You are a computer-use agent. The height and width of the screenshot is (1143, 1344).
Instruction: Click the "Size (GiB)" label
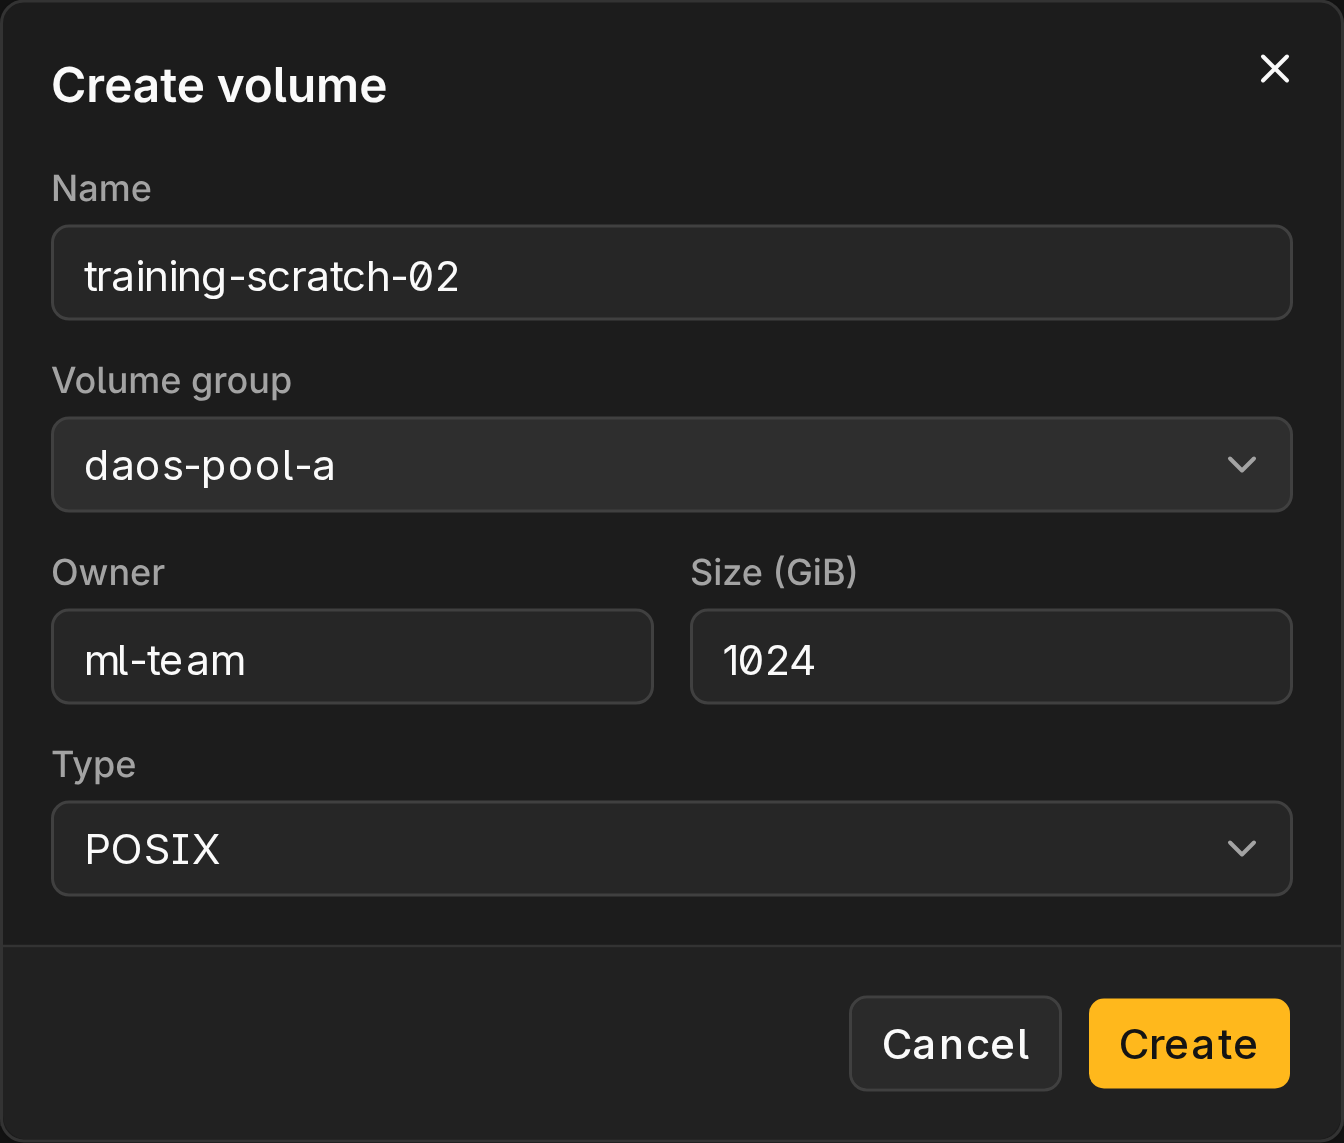[x=774, y=572]
